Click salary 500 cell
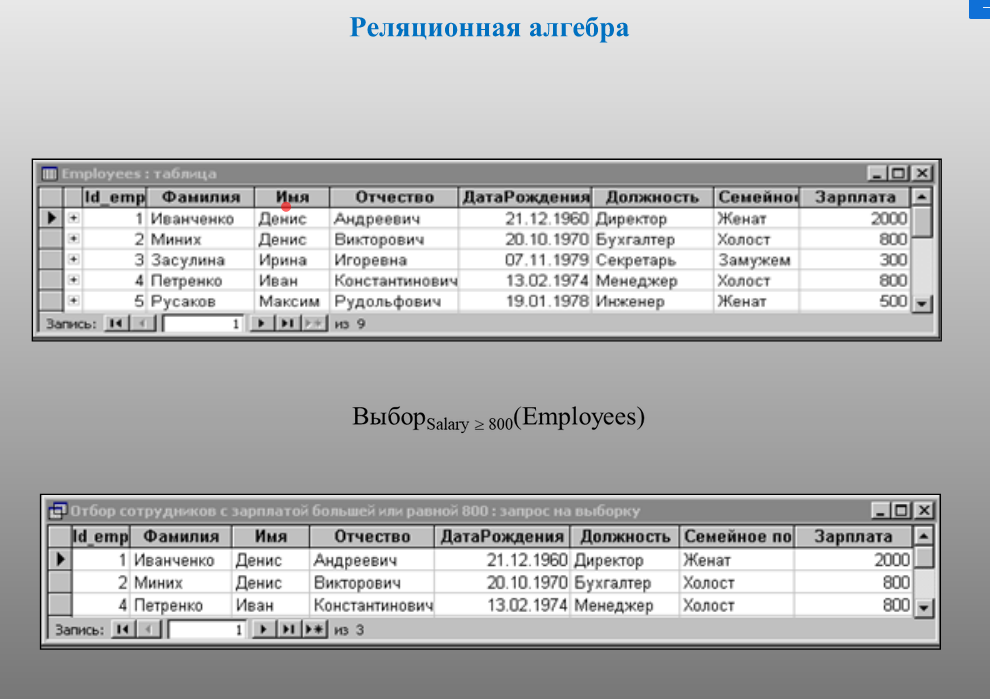990x699 pixels. pyautogui.click(x=855, y=301)
